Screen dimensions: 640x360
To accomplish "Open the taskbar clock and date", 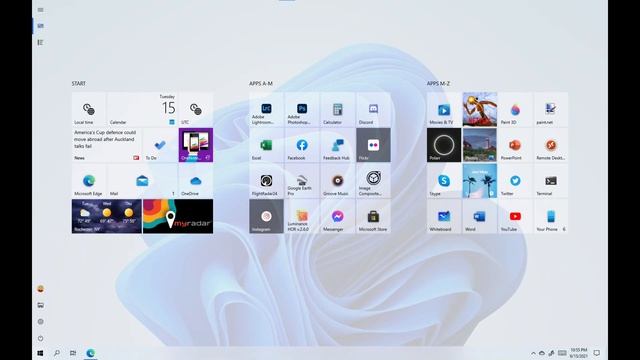I will coord(578,353).
